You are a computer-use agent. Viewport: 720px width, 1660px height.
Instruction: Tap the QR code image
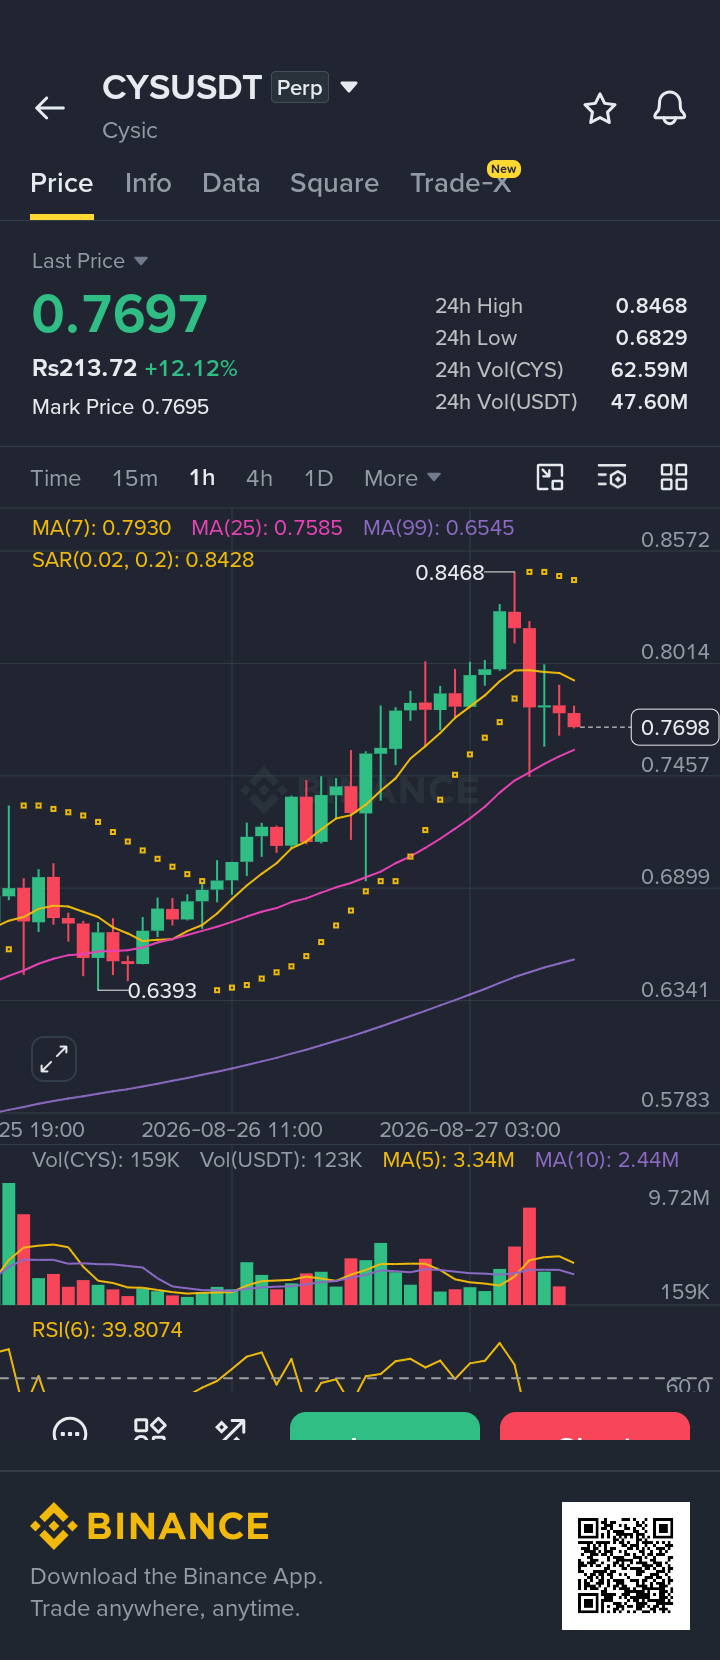[x=626, y=1566]
